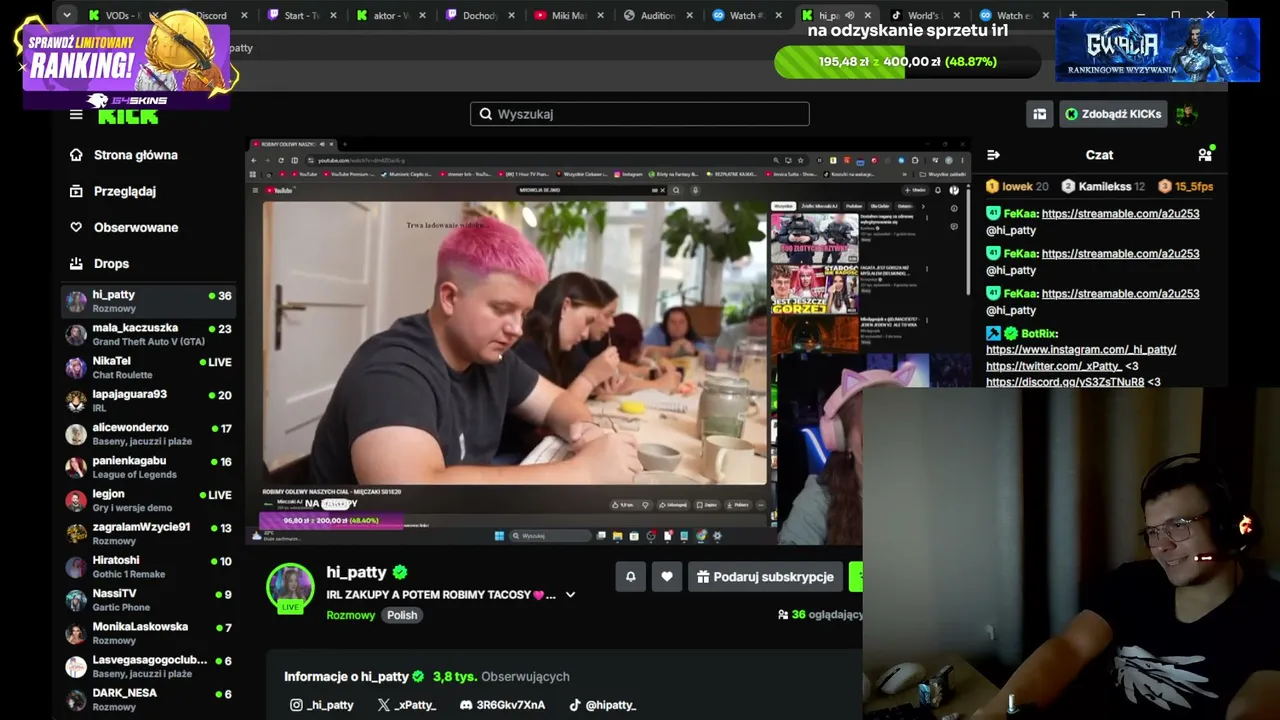The height and width of the screenshot is (720, 1280).
Task: Open BotRix's Discord invite link in chat
Action: [x=1065, y=382]
